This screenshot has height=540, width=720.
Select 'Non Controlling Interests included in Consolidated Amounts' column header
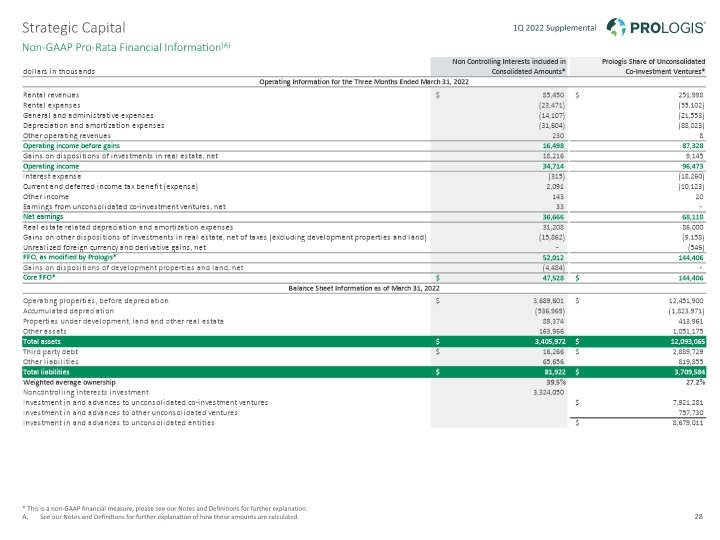click(x=509, y=67)
